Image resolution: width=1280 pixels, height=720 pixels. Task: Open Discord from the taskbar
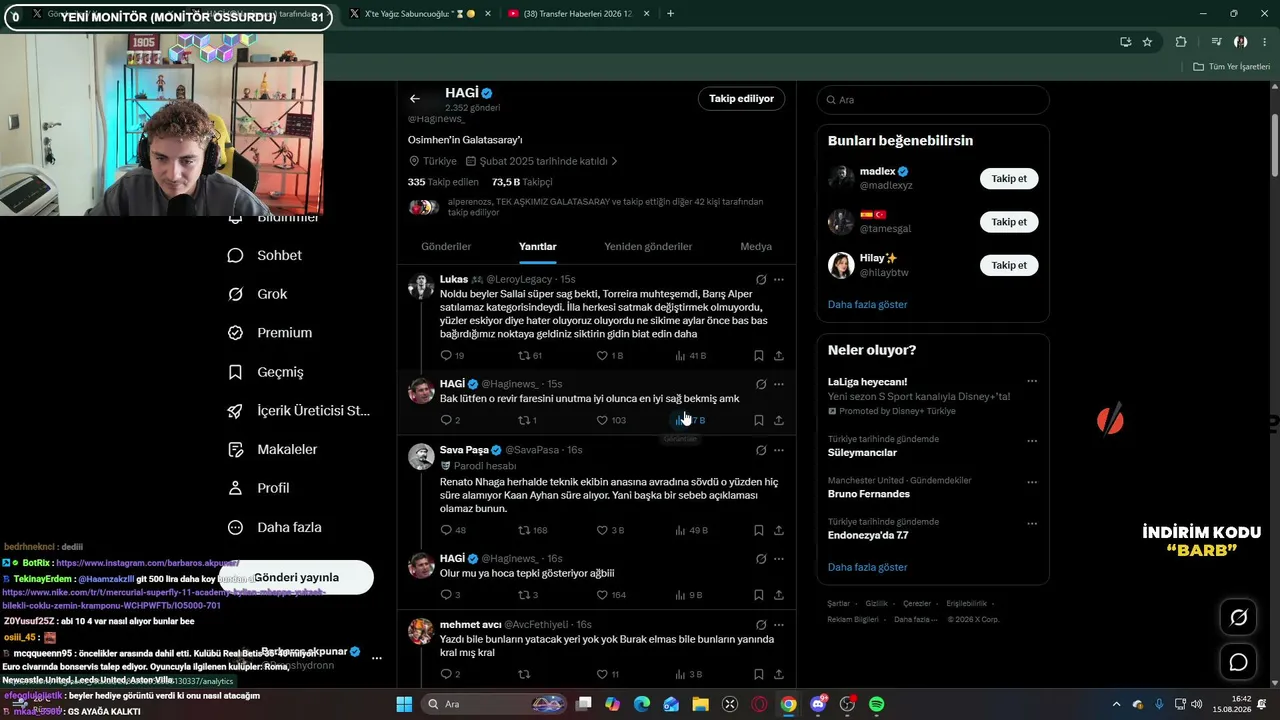click(818, 704)
